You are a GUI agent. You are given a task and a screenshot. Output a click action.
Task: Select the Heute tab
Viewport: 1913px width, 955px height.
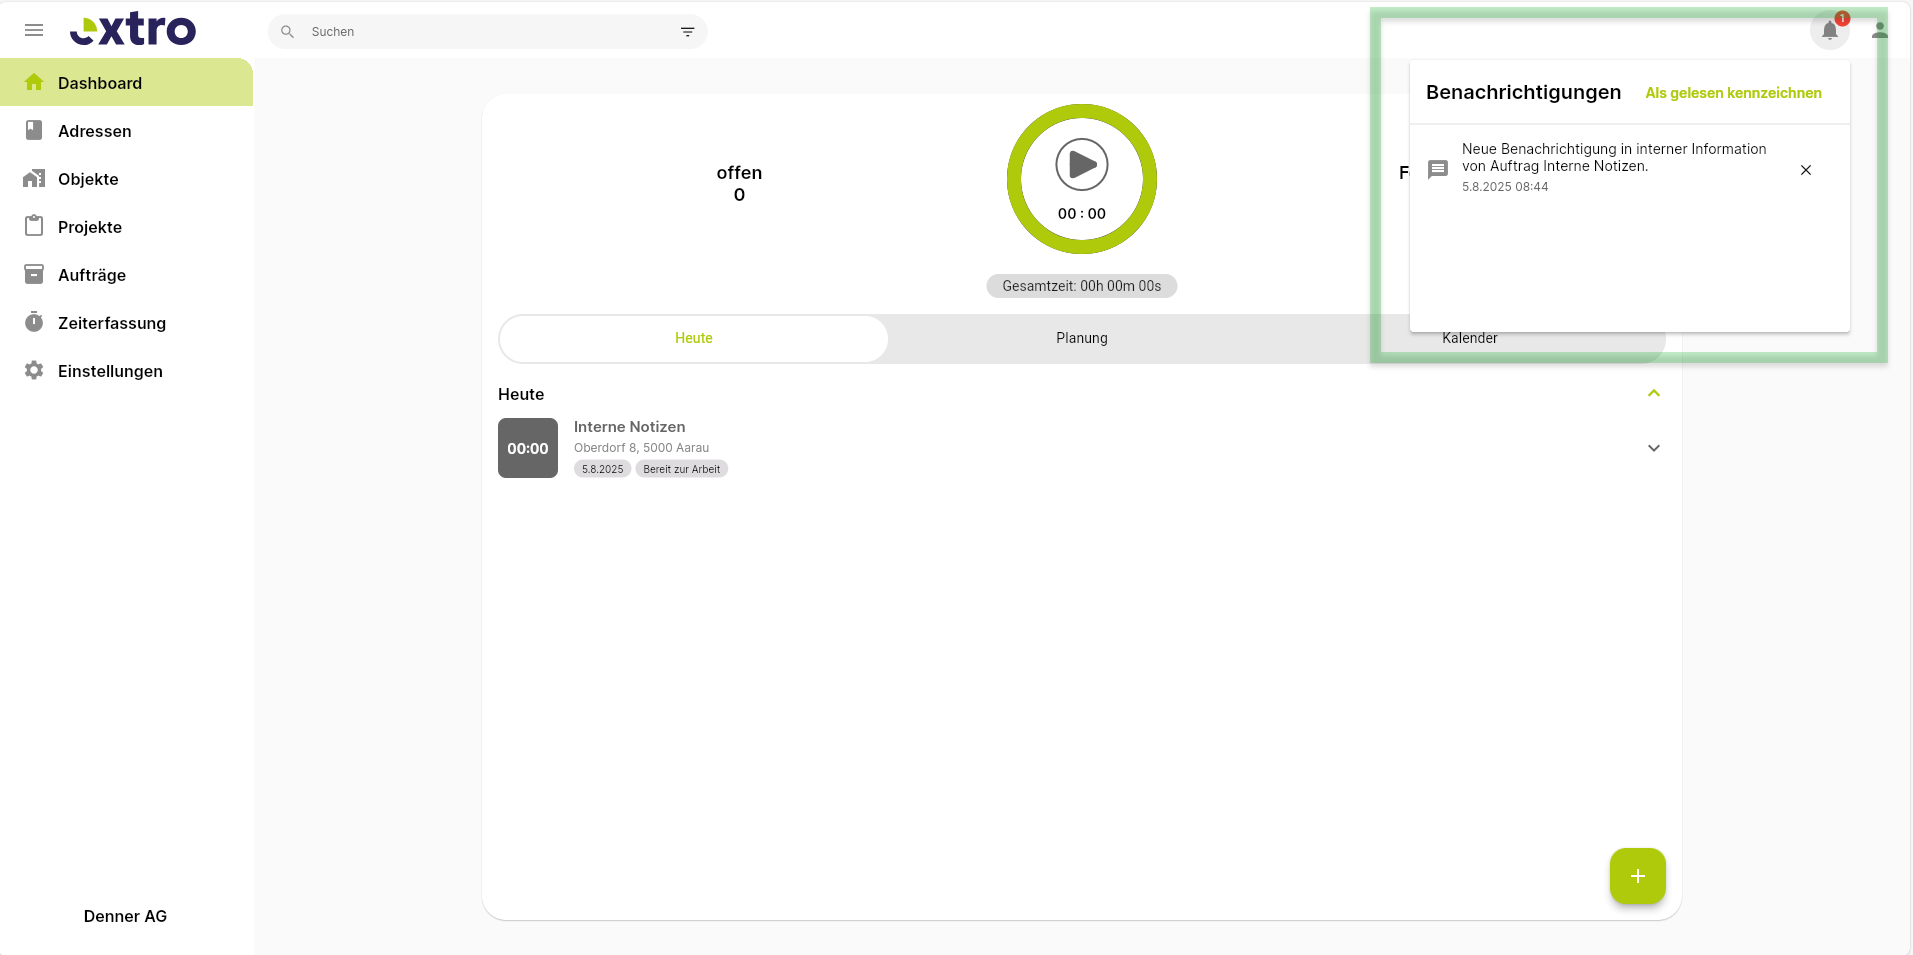coord(694,338)
